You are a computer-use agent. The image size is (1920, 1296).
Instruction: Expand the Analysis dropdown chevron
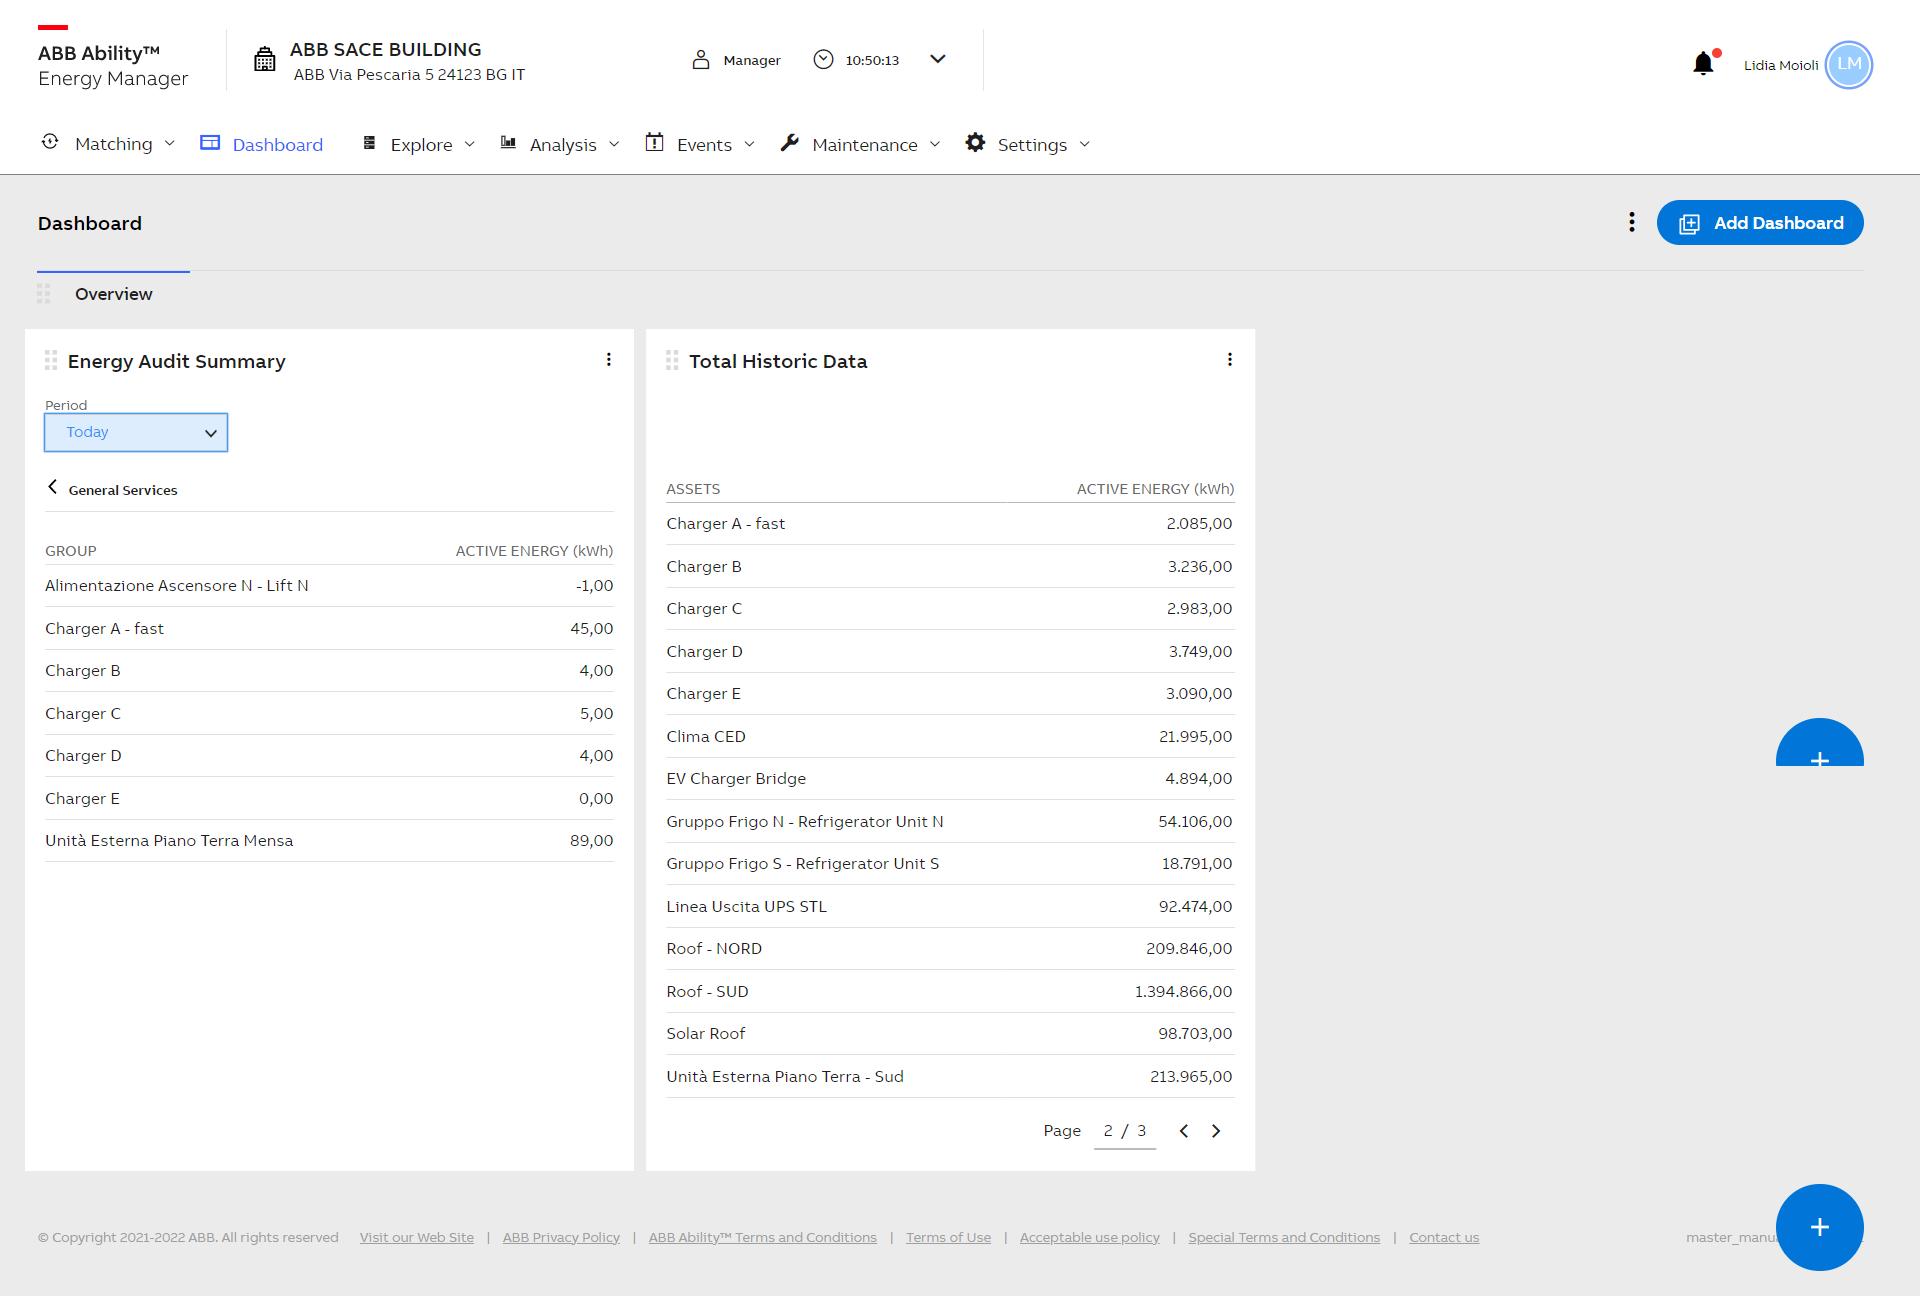pos(614,144)
